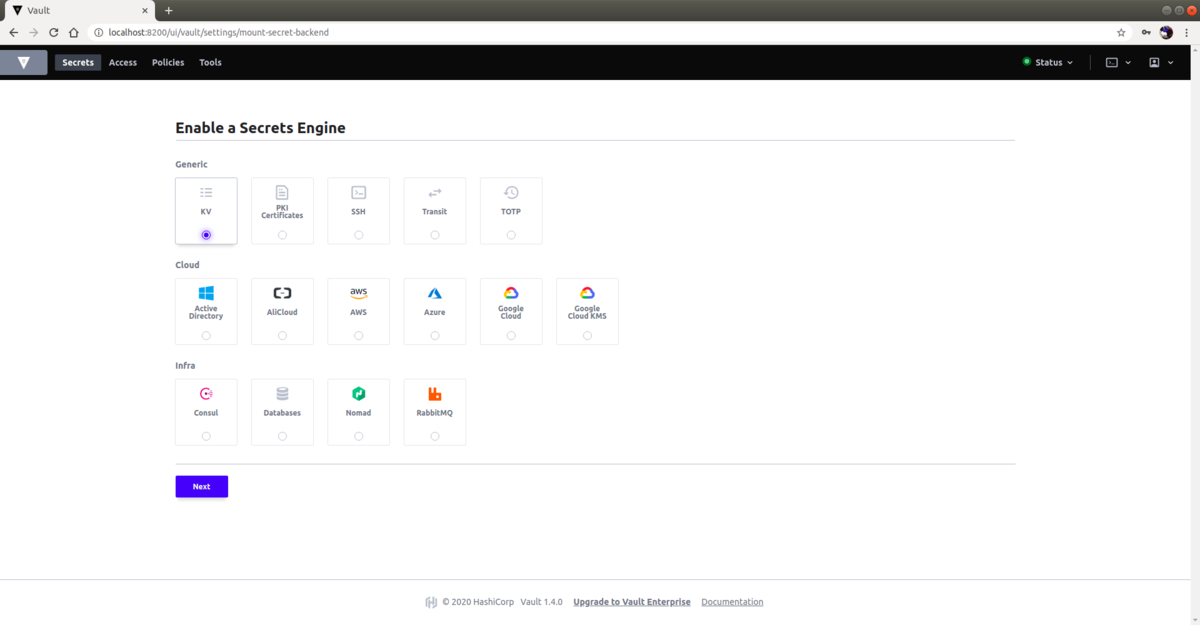Open Upgrade to Vault Enterprise link
Viewport: 1200px width, 625px height.
[x=632, y=602]
